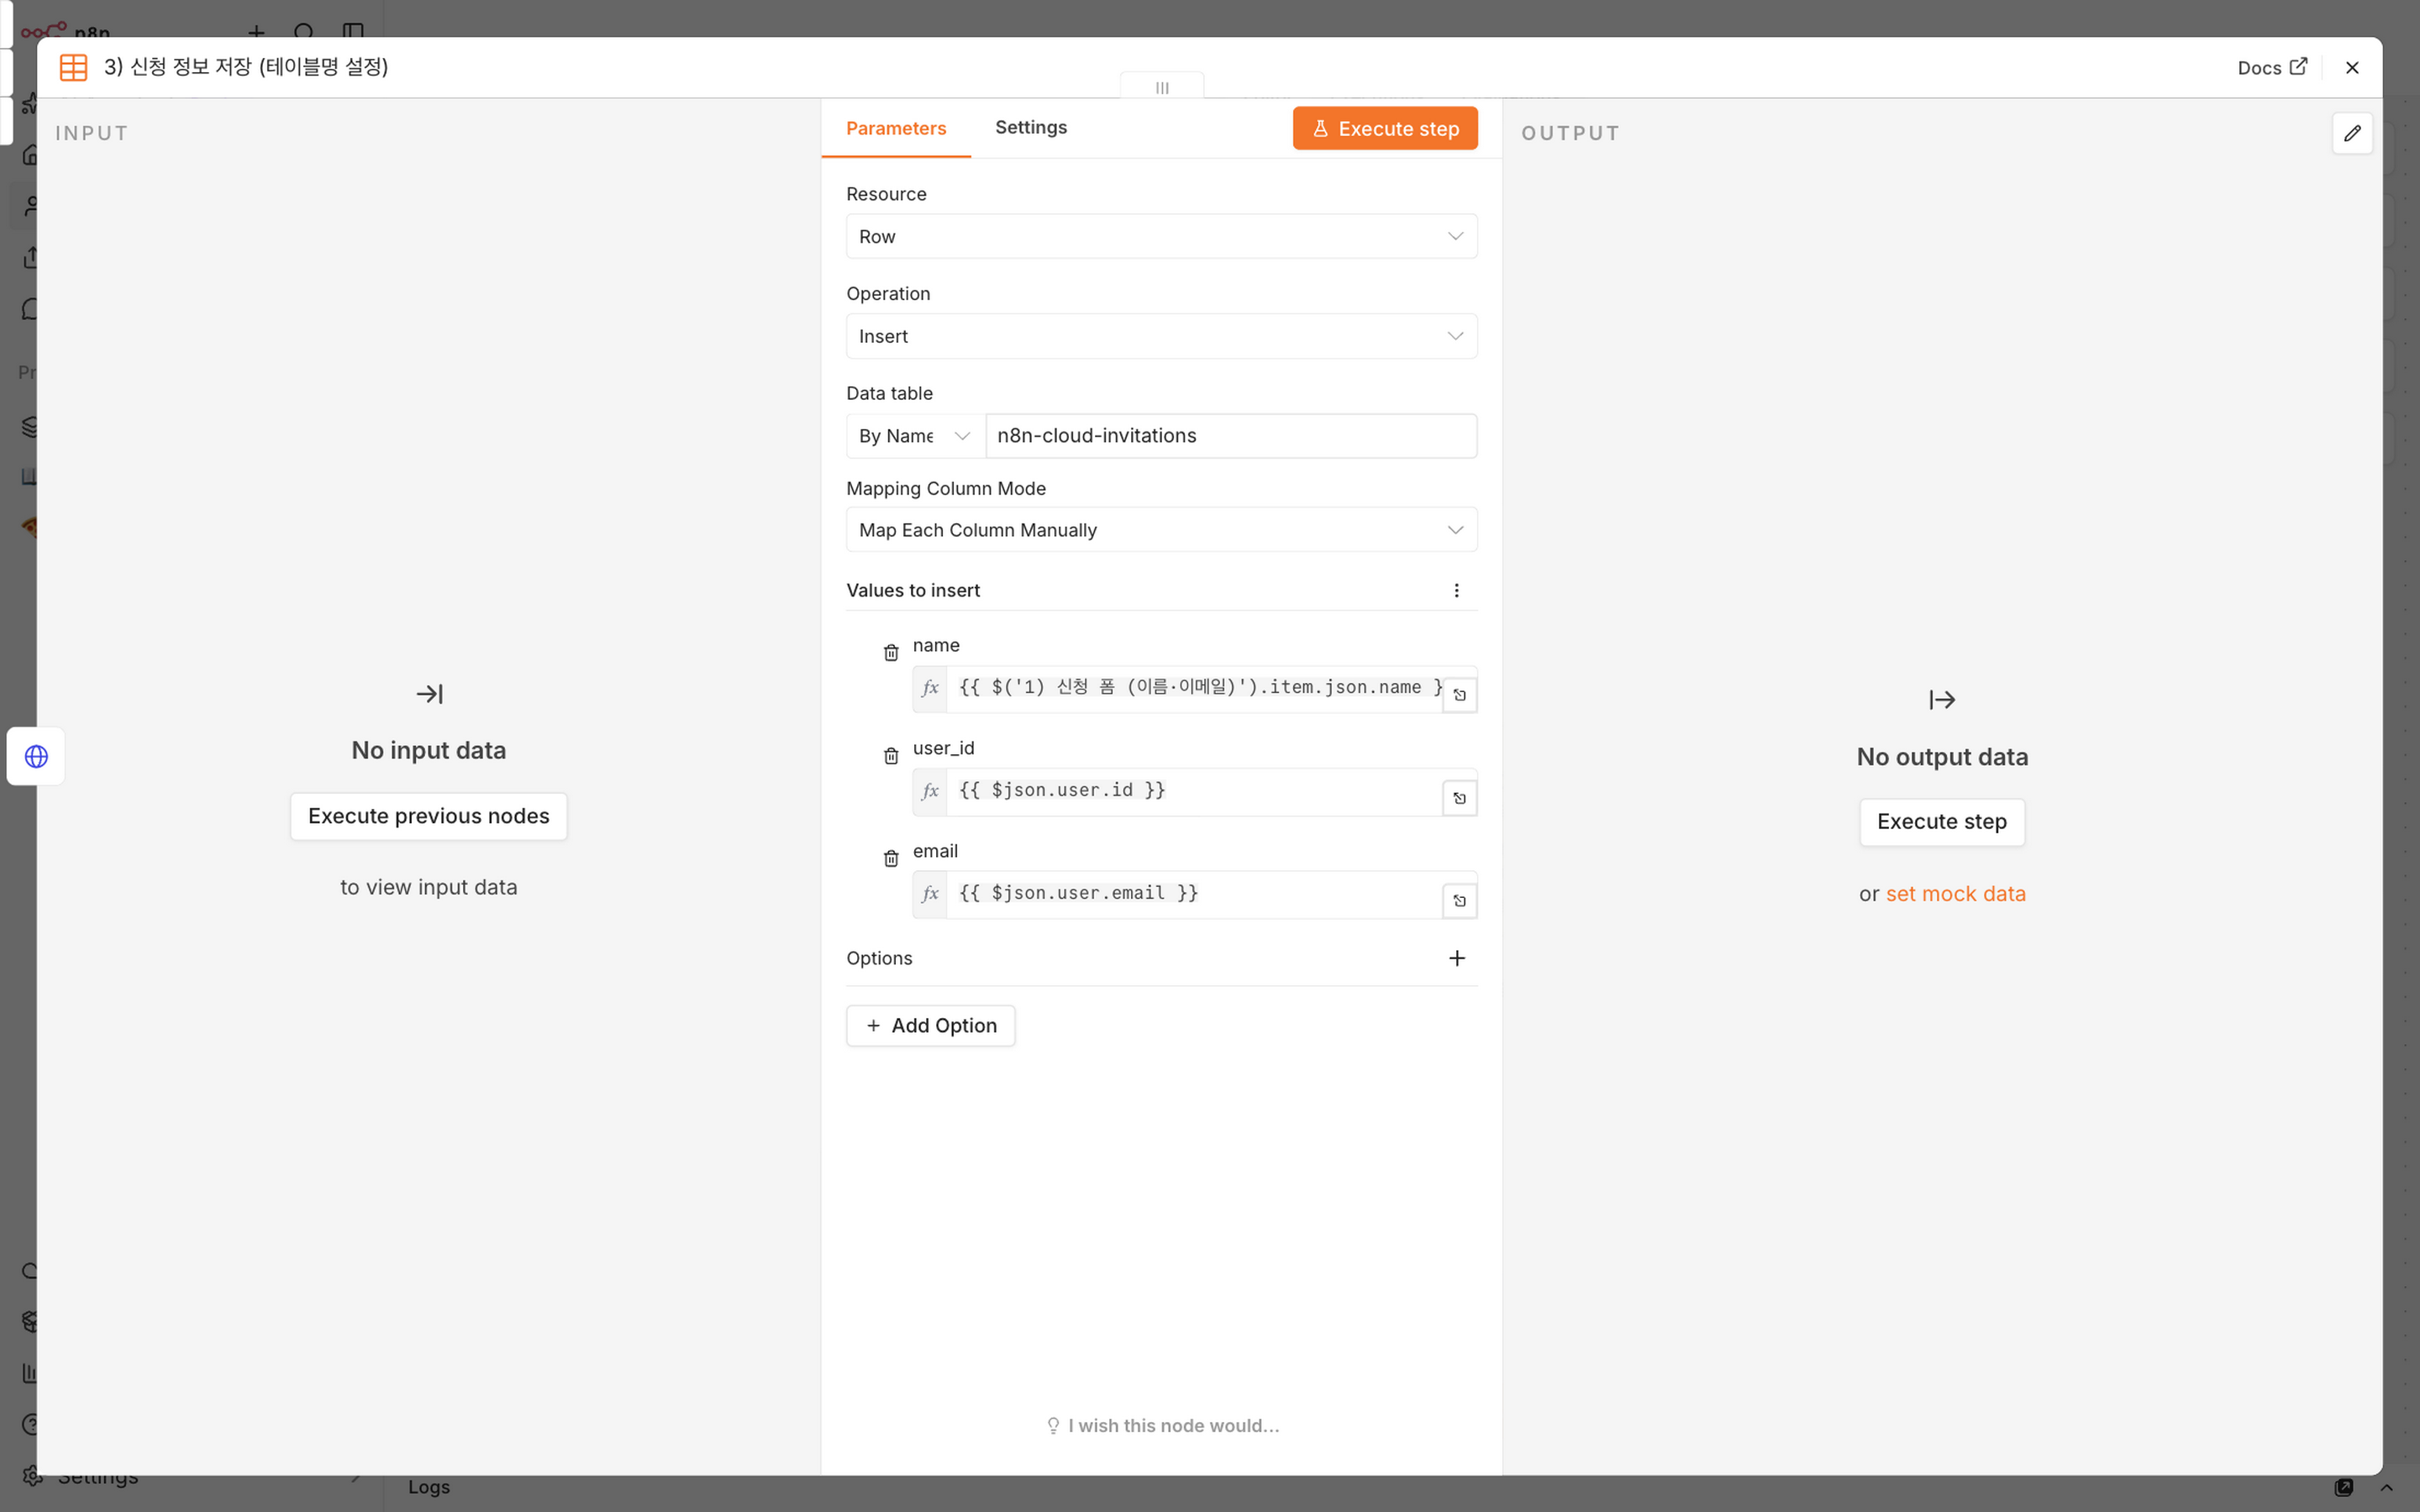Click the Add Option button
Screen dimensions: 2420x1512
click(x=930, y=1026)
